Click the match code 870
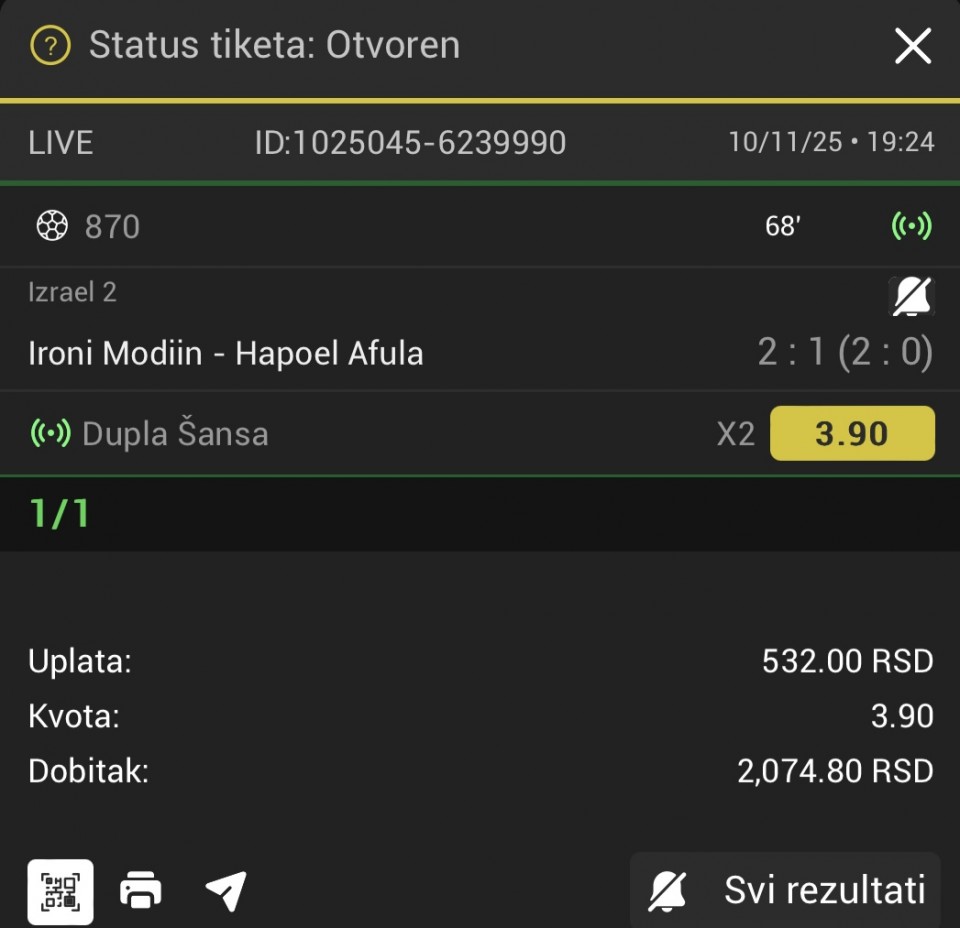This screenshot has height=928, width=960. (112, 227)
